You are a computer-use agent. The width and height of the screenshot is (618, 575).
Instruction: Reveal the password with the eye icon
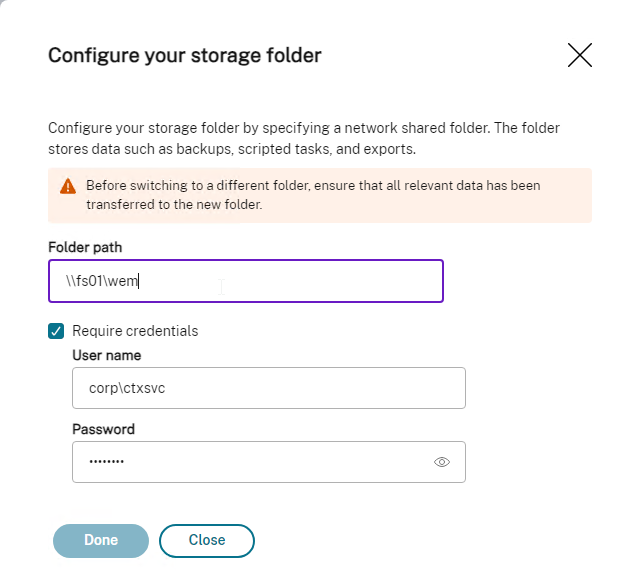pos(442,461)
